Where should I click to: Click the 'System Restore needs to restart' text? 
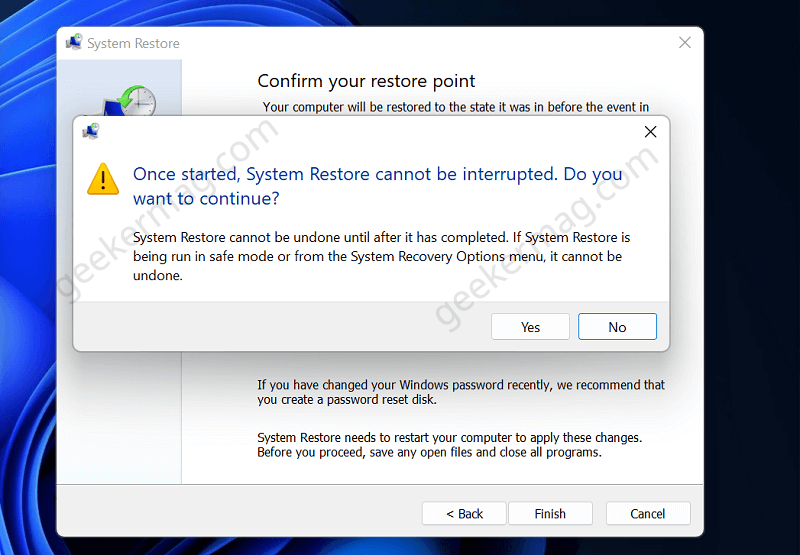(449, 445)
